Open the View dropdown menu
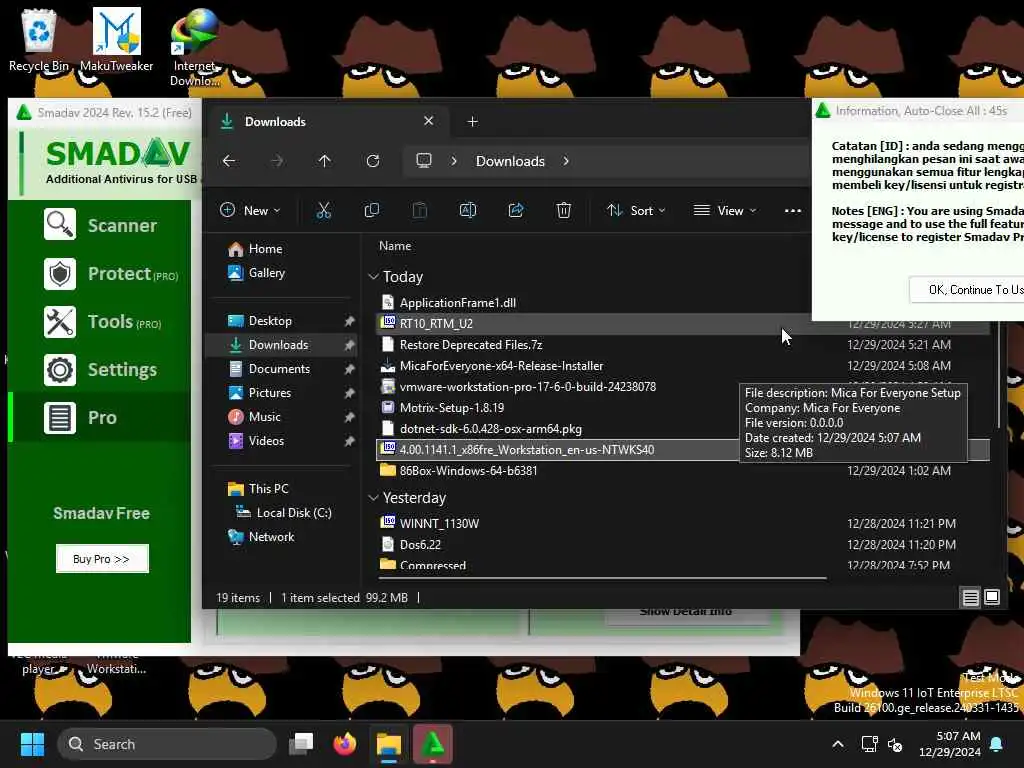 [725, 210]
